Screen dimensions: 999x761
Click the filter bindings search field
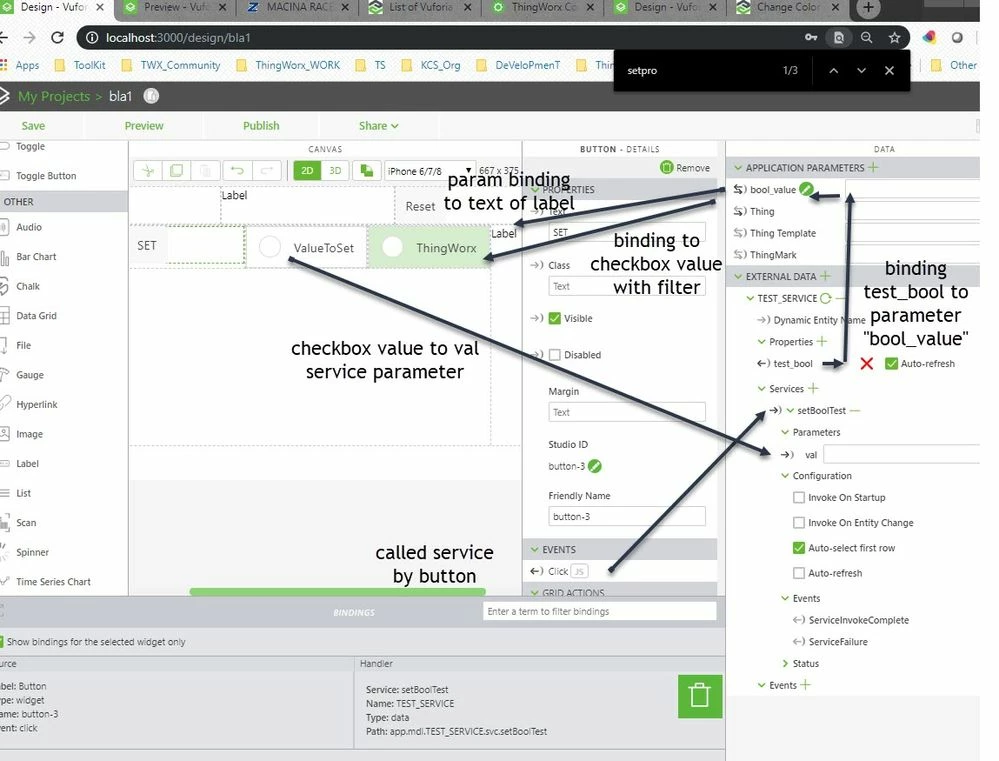(x=600, y=611)
